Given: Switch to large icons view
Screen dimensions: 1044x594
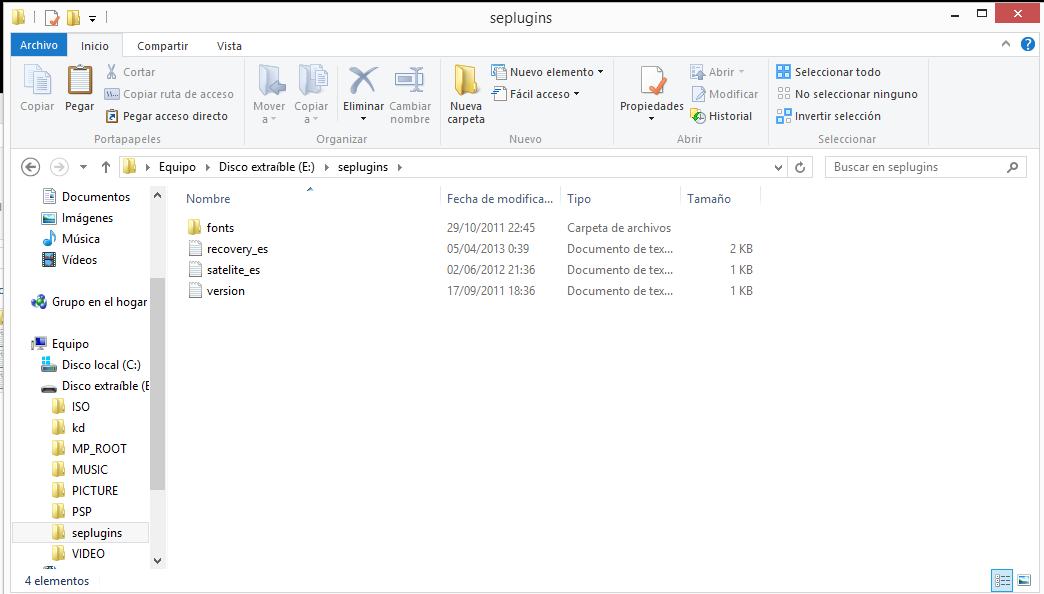Looking at the screenshot, I should point(1023,580).
